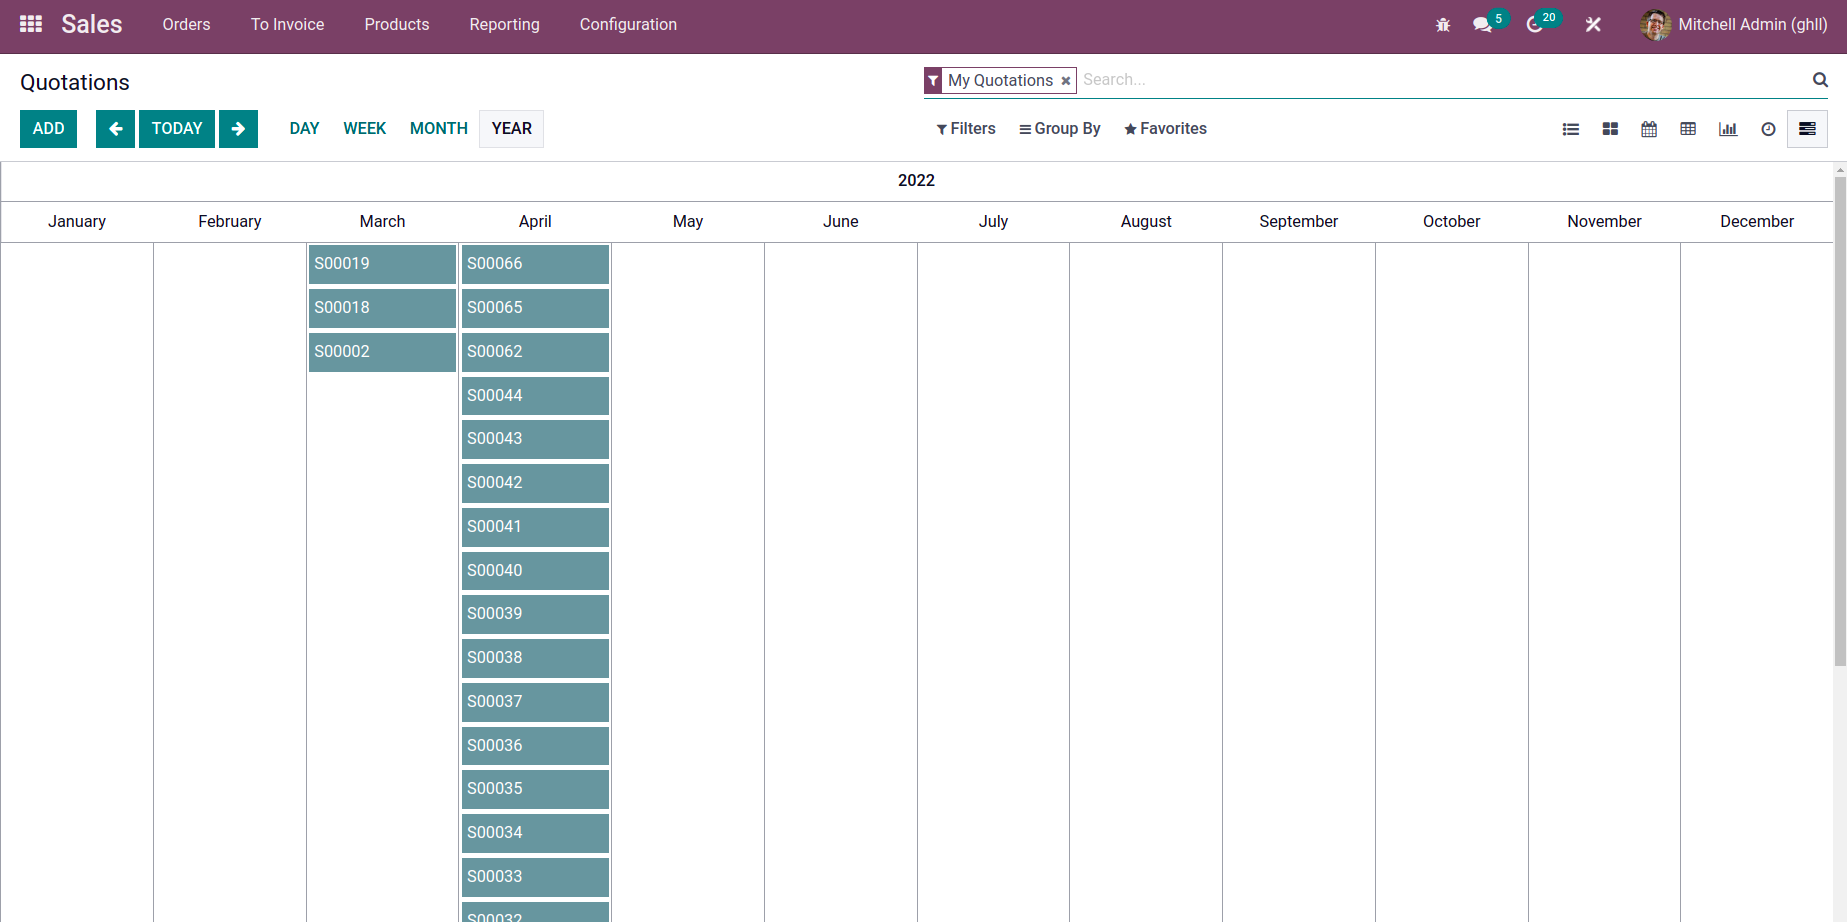Open quotation S00033 in April

[x=535, y=877]
